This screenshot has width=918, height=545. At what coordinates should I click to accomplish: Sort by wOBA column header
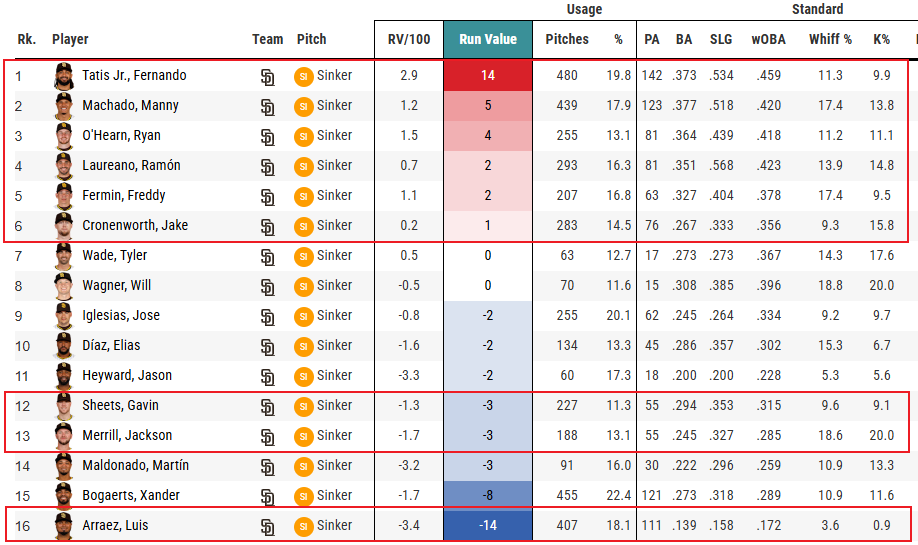pos(768,40)
